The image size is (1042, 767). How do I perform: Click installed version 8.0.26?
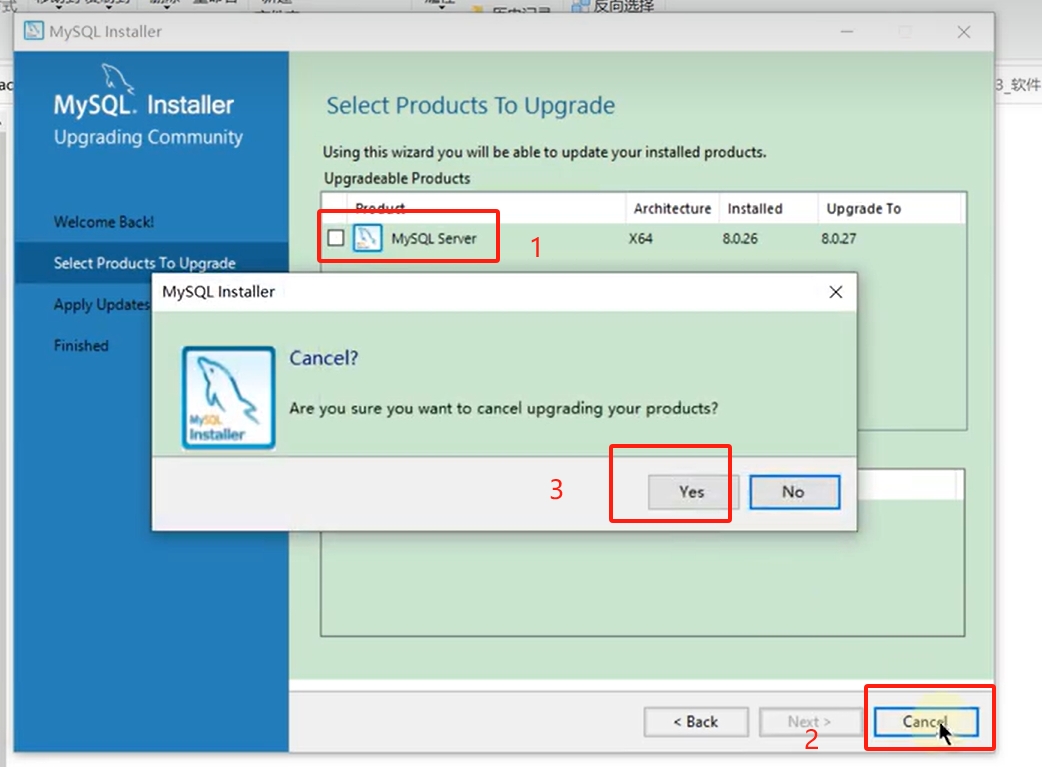point(740,239)
